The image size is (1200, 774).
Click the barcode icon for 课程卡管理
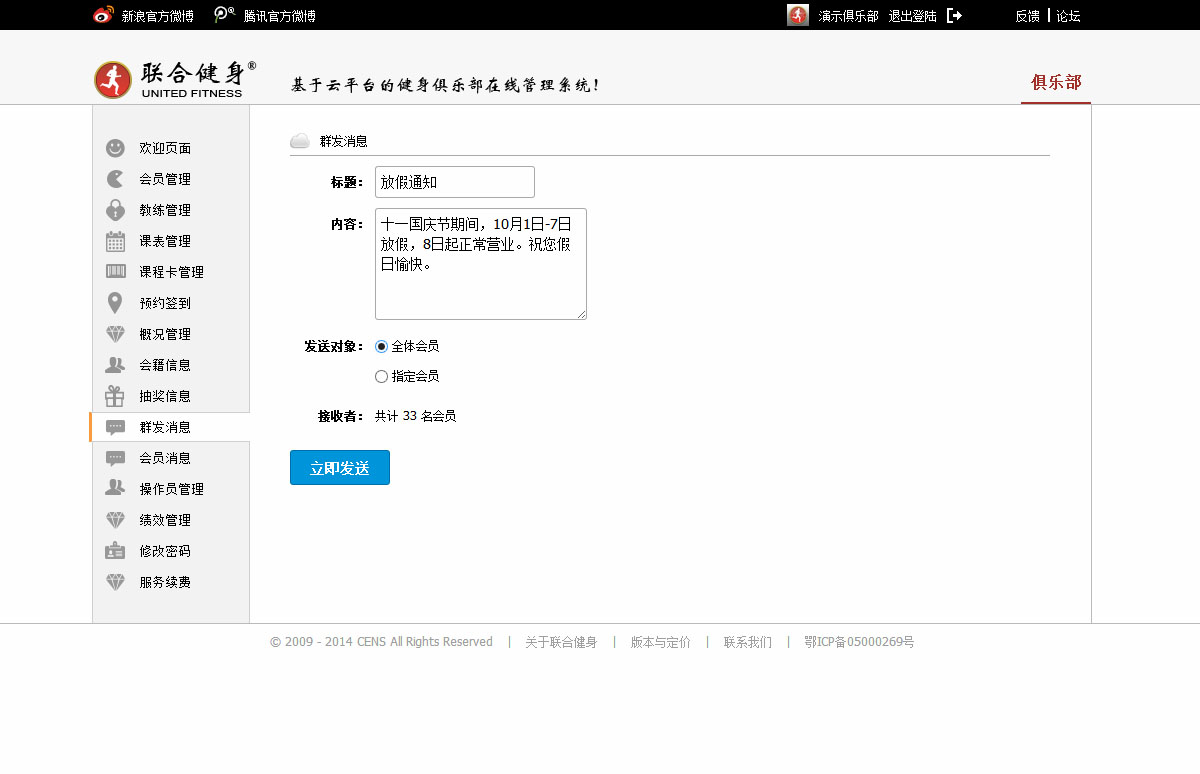pyautogui.click(x=115, y=272)
